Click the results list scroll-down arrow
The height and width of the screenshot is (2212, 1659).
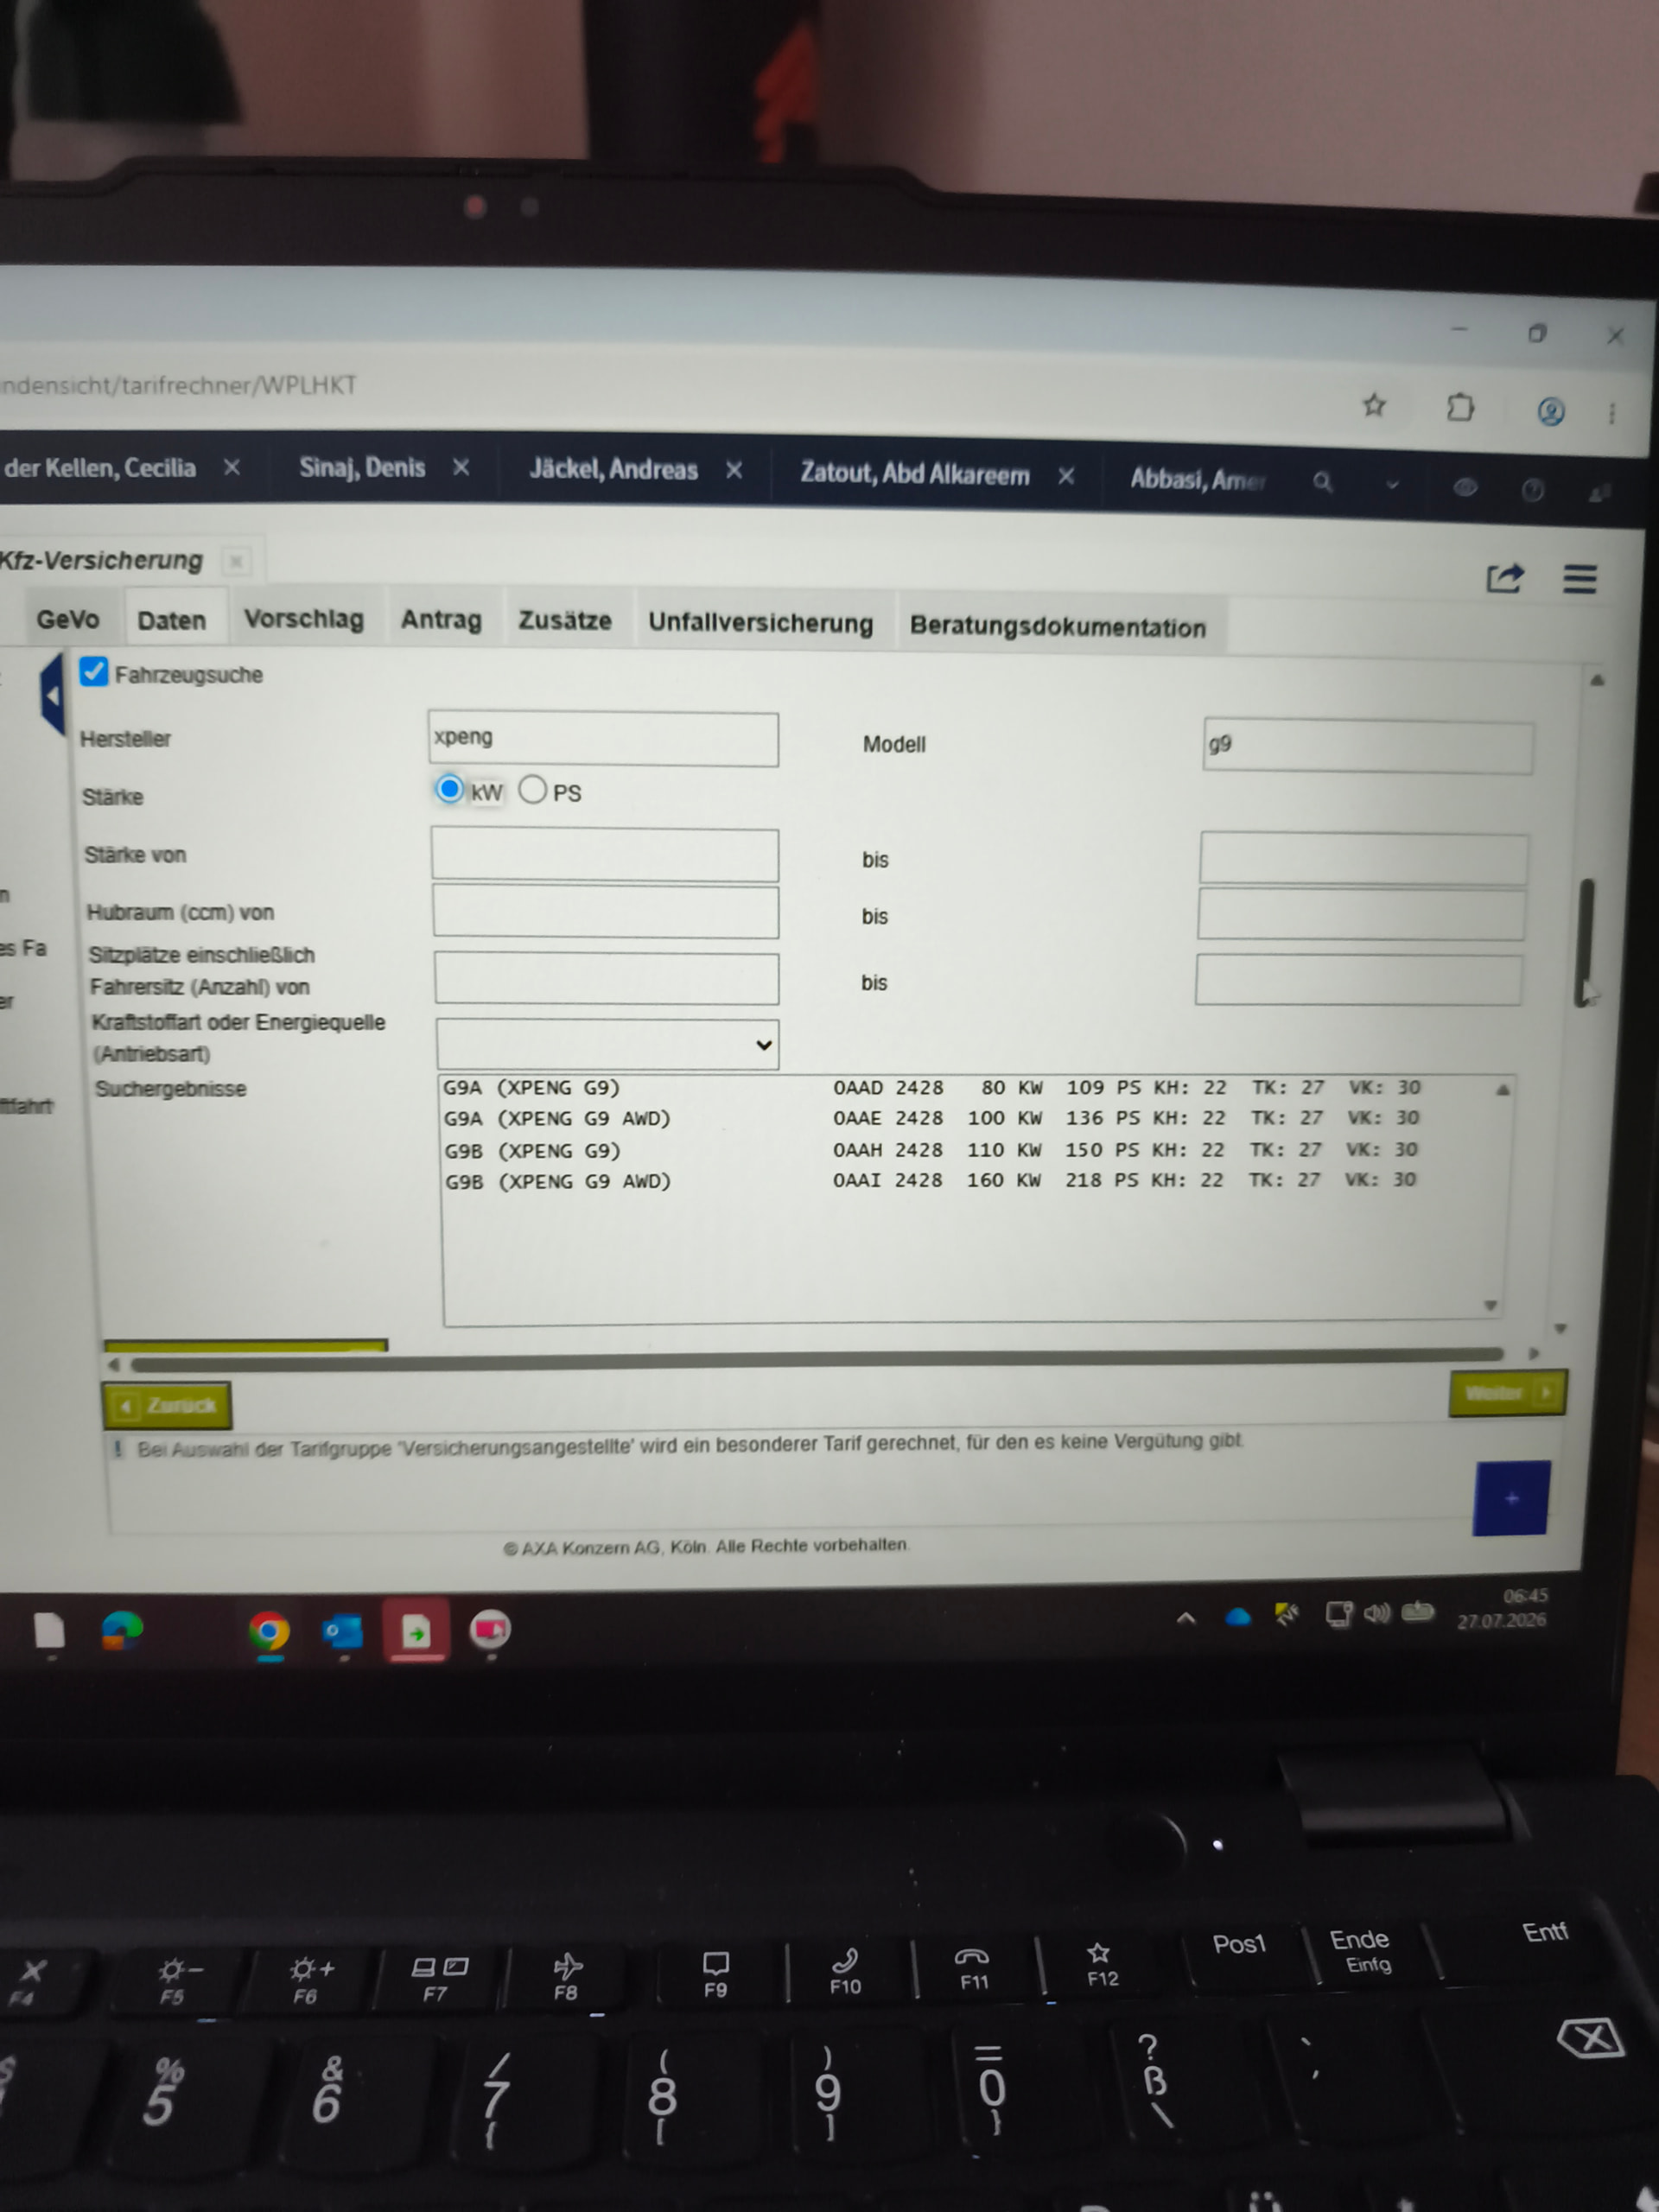tap(1490, 1305)
